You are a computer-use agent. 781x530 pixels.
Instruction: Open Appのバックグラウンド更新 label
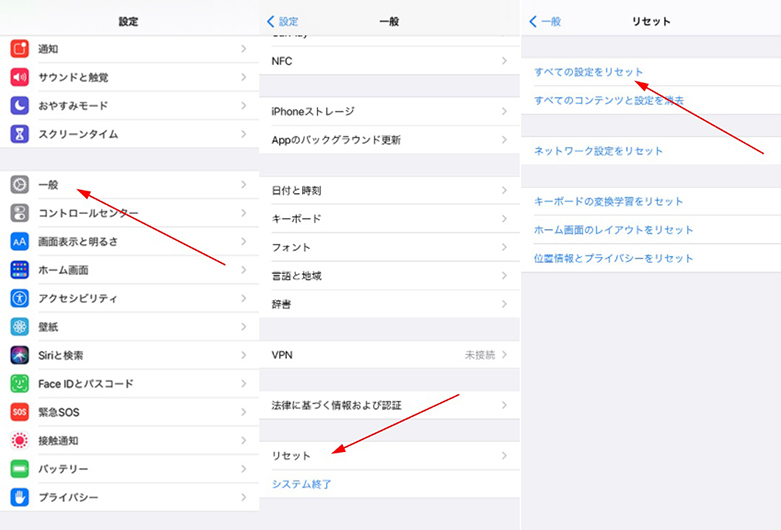click(x=336, y=139)
